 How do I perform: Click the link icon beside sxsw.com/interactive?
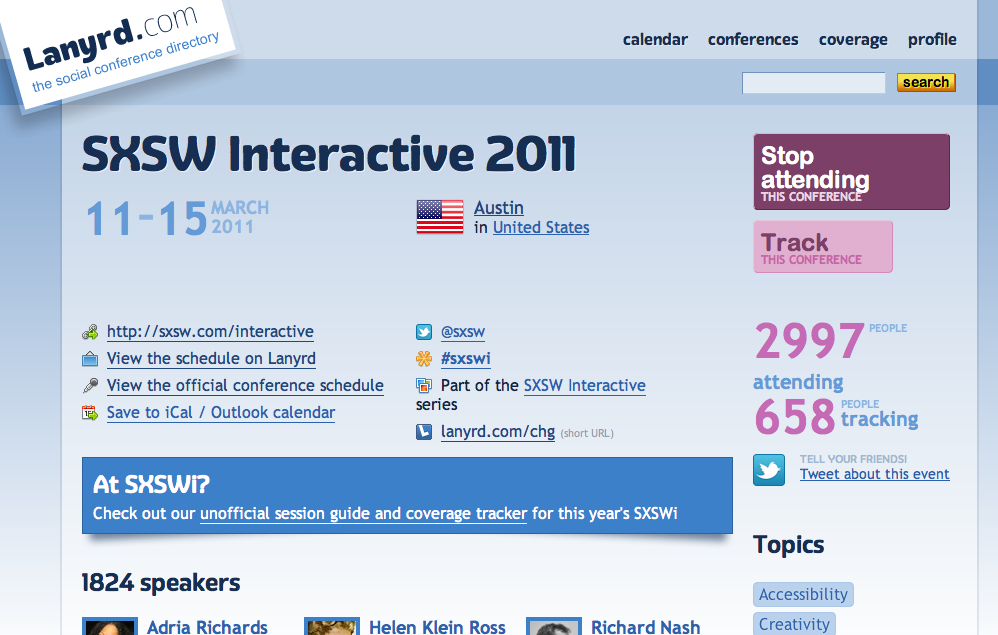pos(90,332)
